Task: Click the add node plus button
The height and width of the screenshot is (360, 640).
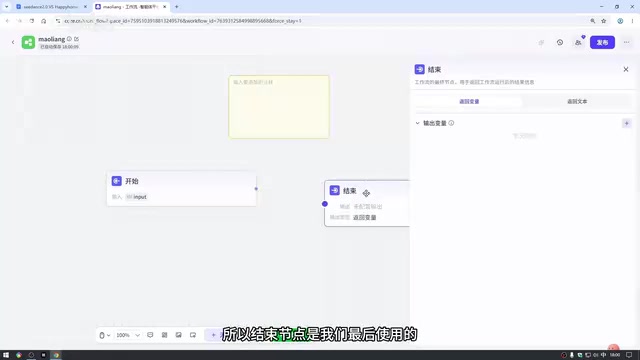Action: (214, 335)
